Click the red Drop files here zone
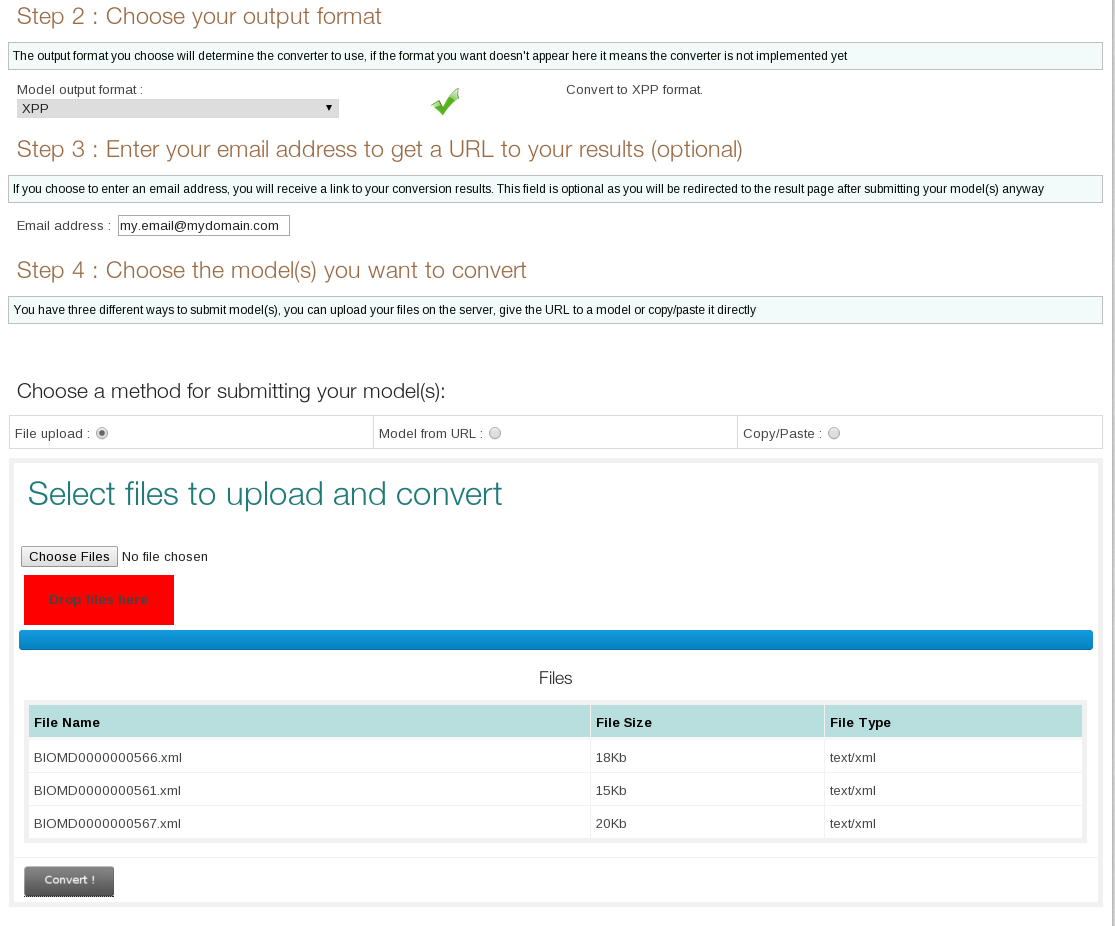This screenshot has height=926, width=1115. [98, 599]
